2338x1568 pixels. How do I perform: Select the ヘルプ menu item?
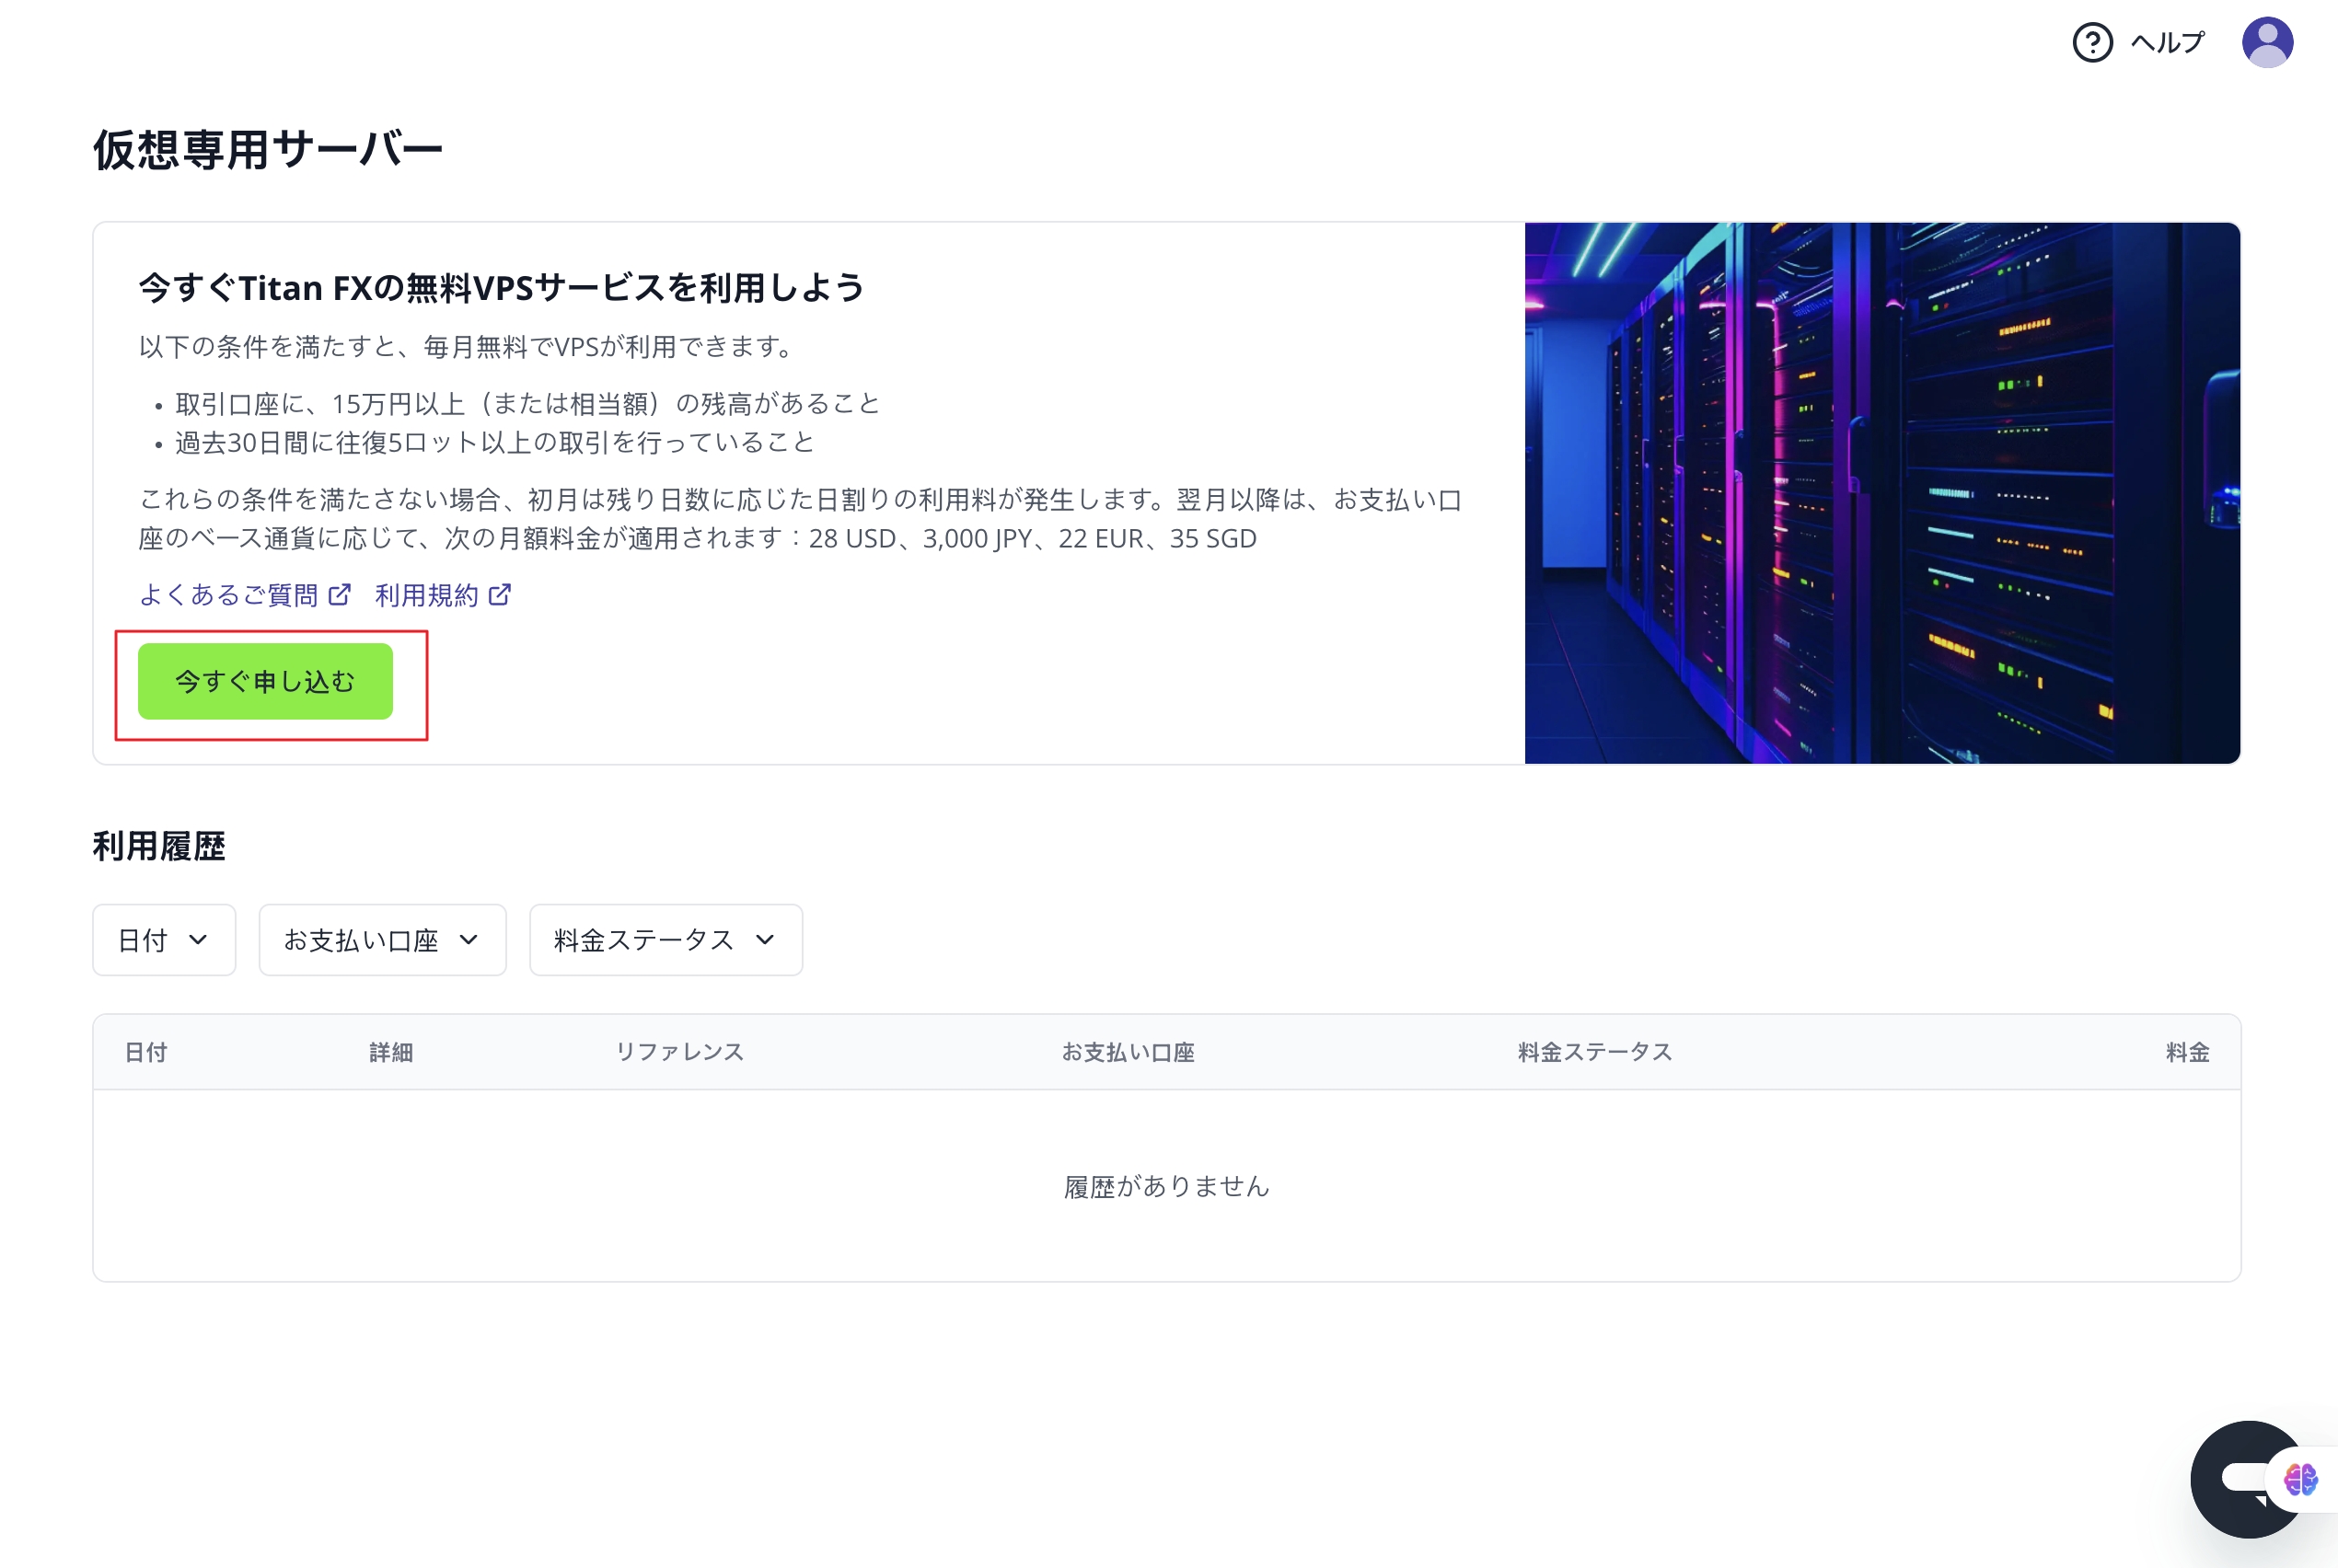(x=2167, y=41)
